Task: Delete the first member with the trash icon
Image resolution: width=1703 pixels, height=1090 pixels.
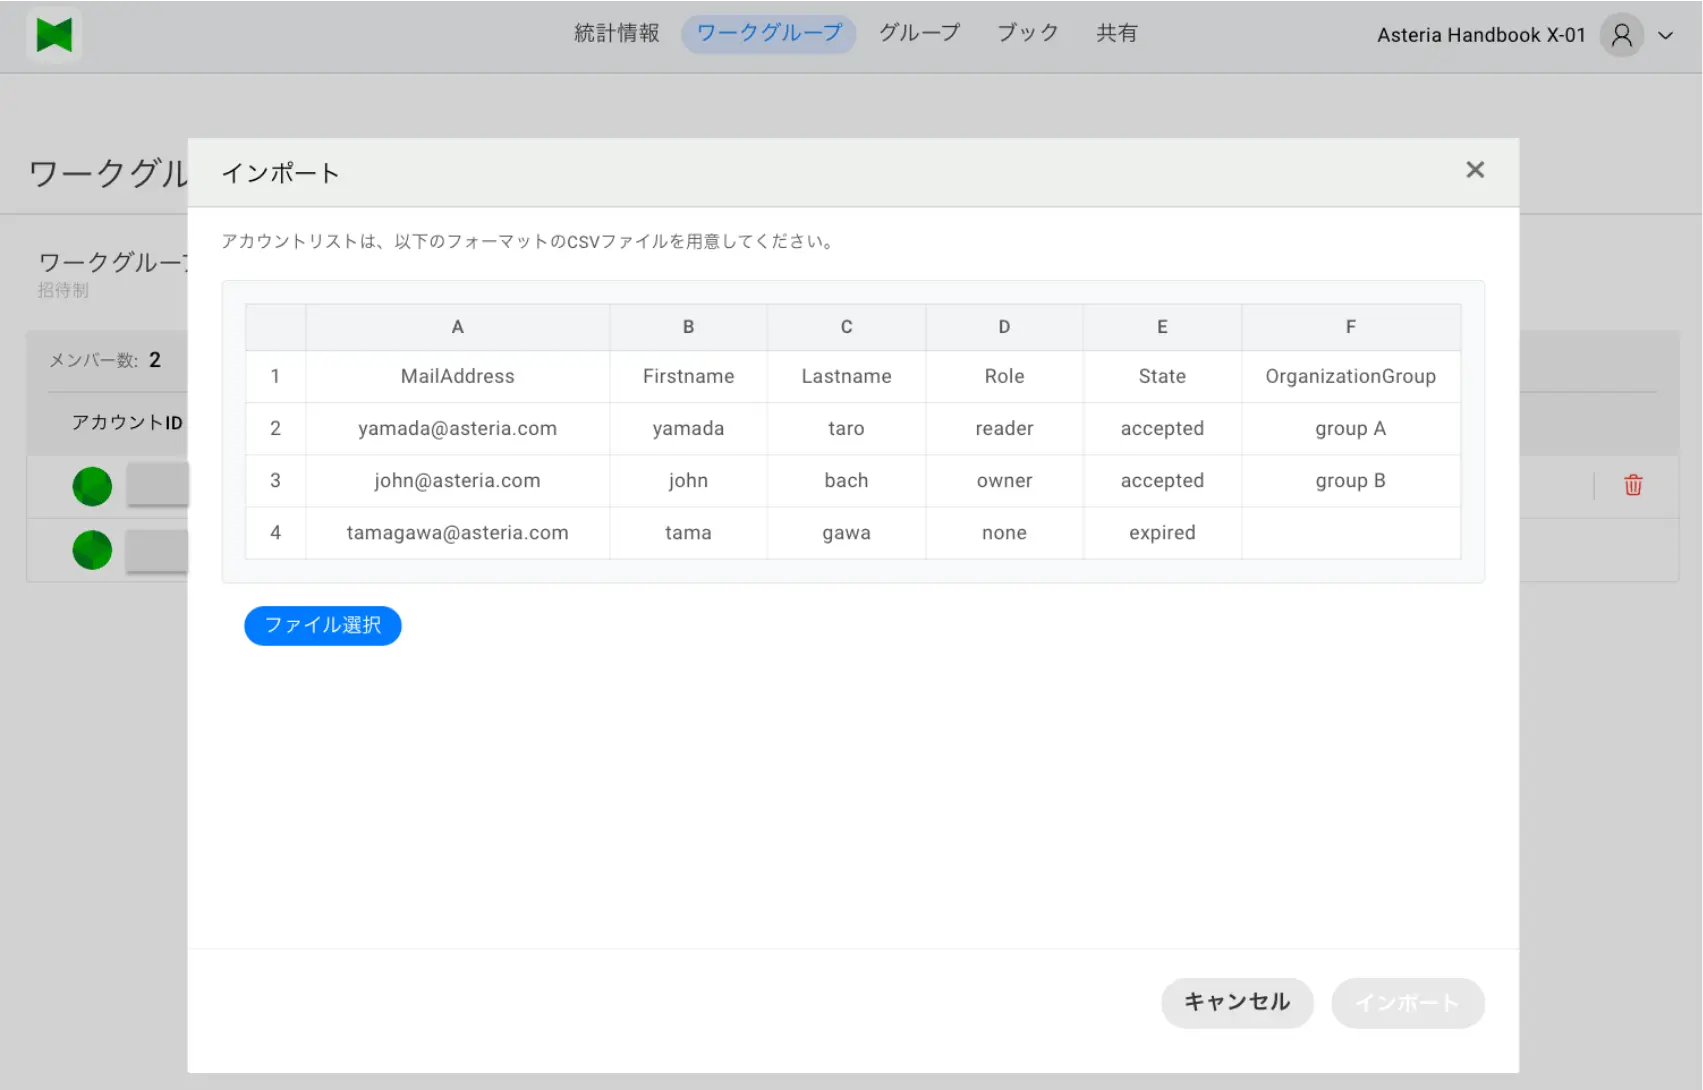Action: (x=1633, y=485)
